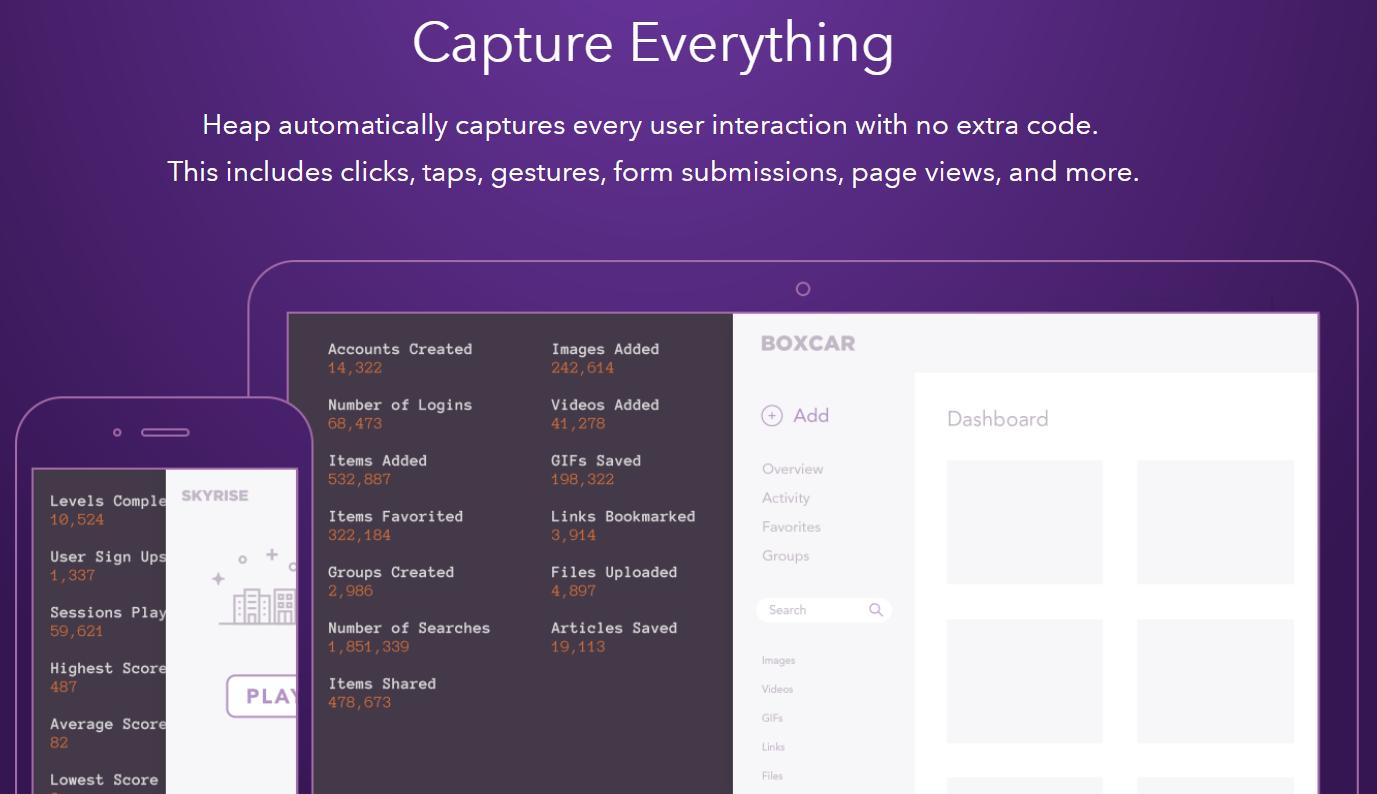Click the plus circle icon beside Add
This screenshot has width=1377, height=794.
771,416
